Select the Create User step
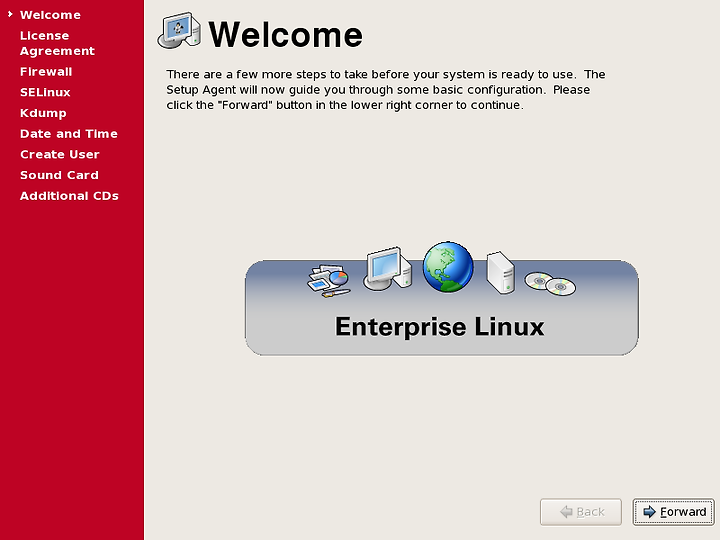720x540 pixels. click(x=60, y=154)
